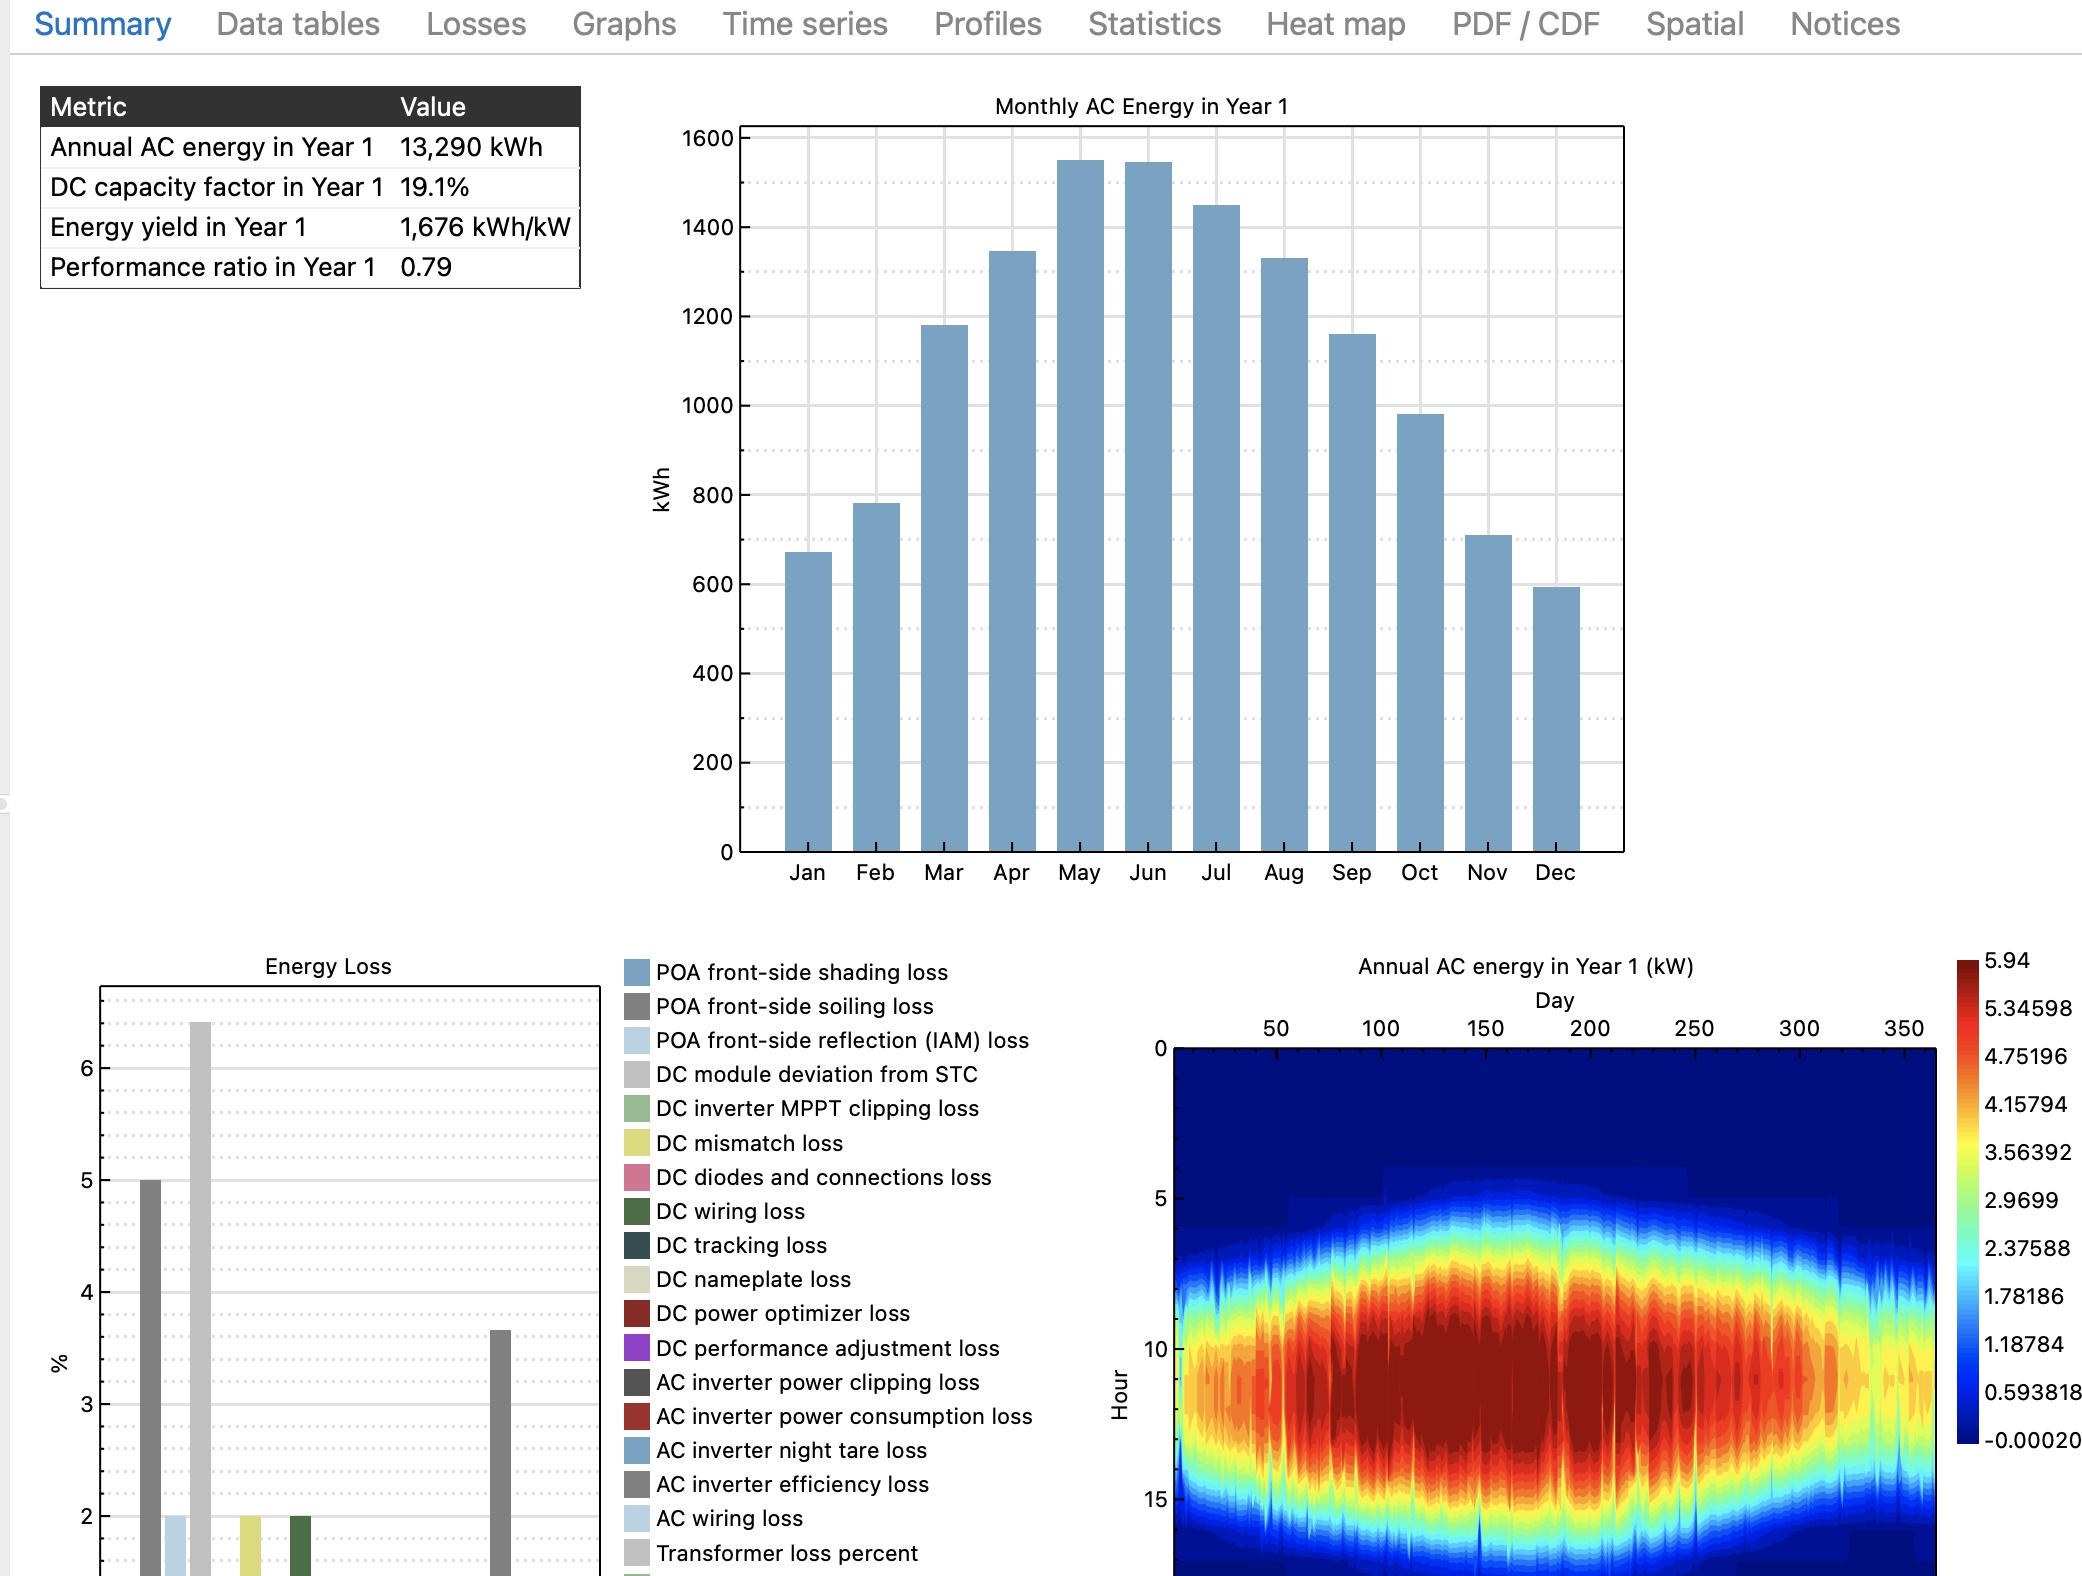Click the Summary tab
This screenshot has width=2082, height=1576.
[102, 24]
